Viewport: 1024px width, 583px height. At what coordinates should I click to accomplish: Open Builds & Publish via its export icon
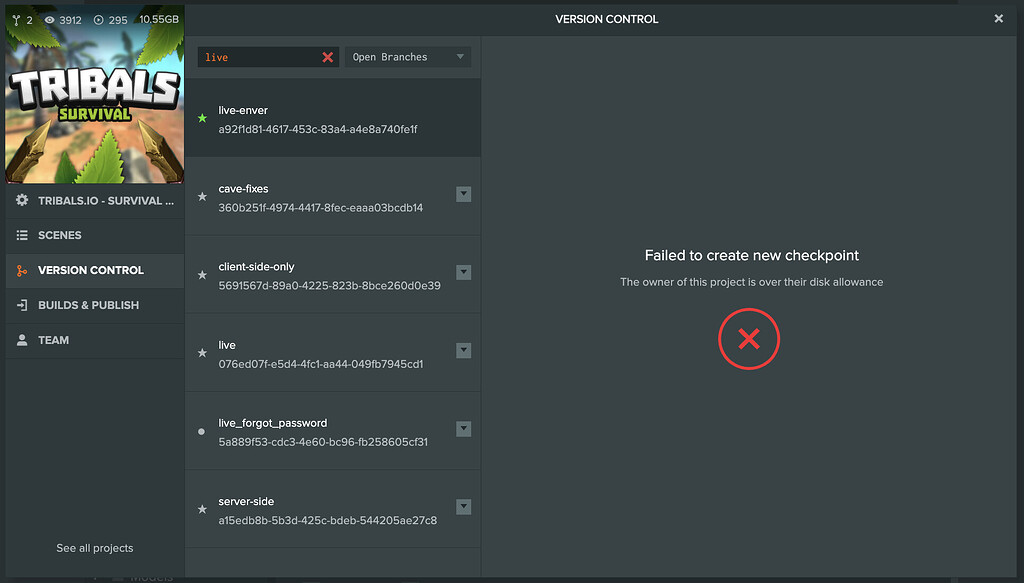click(x=22, y=305)
